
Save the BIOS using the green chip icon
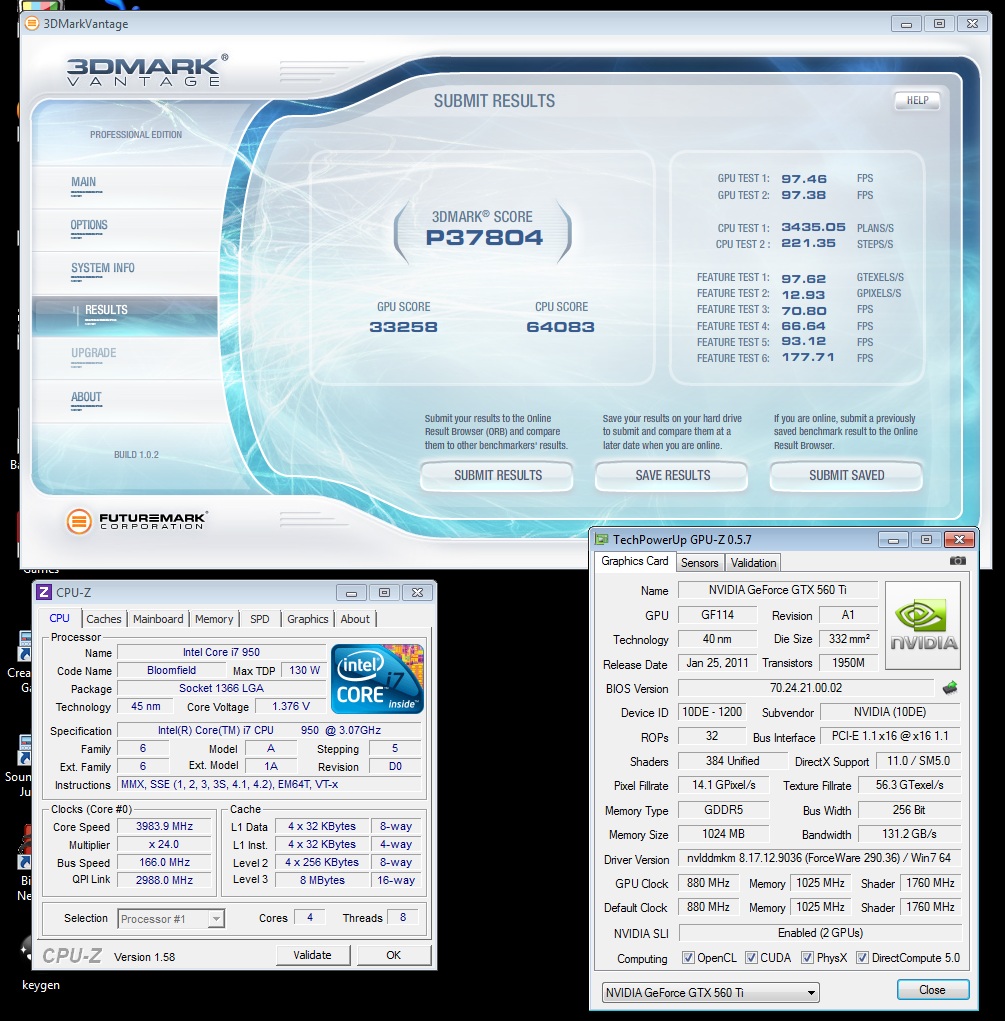tap(950, 688)
